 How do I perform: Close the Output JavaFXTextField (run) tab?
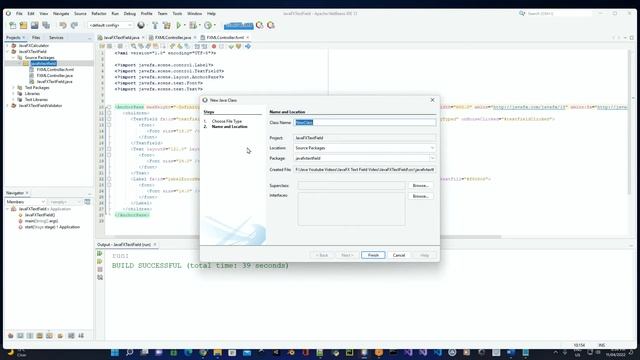point(155,244)
